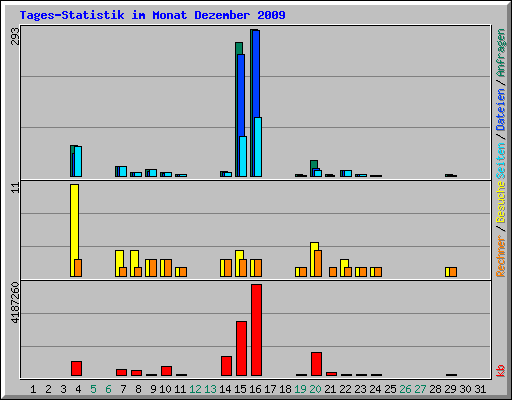Select the yellow Besuche legend label
512x400 pixels.
point(500,202)
